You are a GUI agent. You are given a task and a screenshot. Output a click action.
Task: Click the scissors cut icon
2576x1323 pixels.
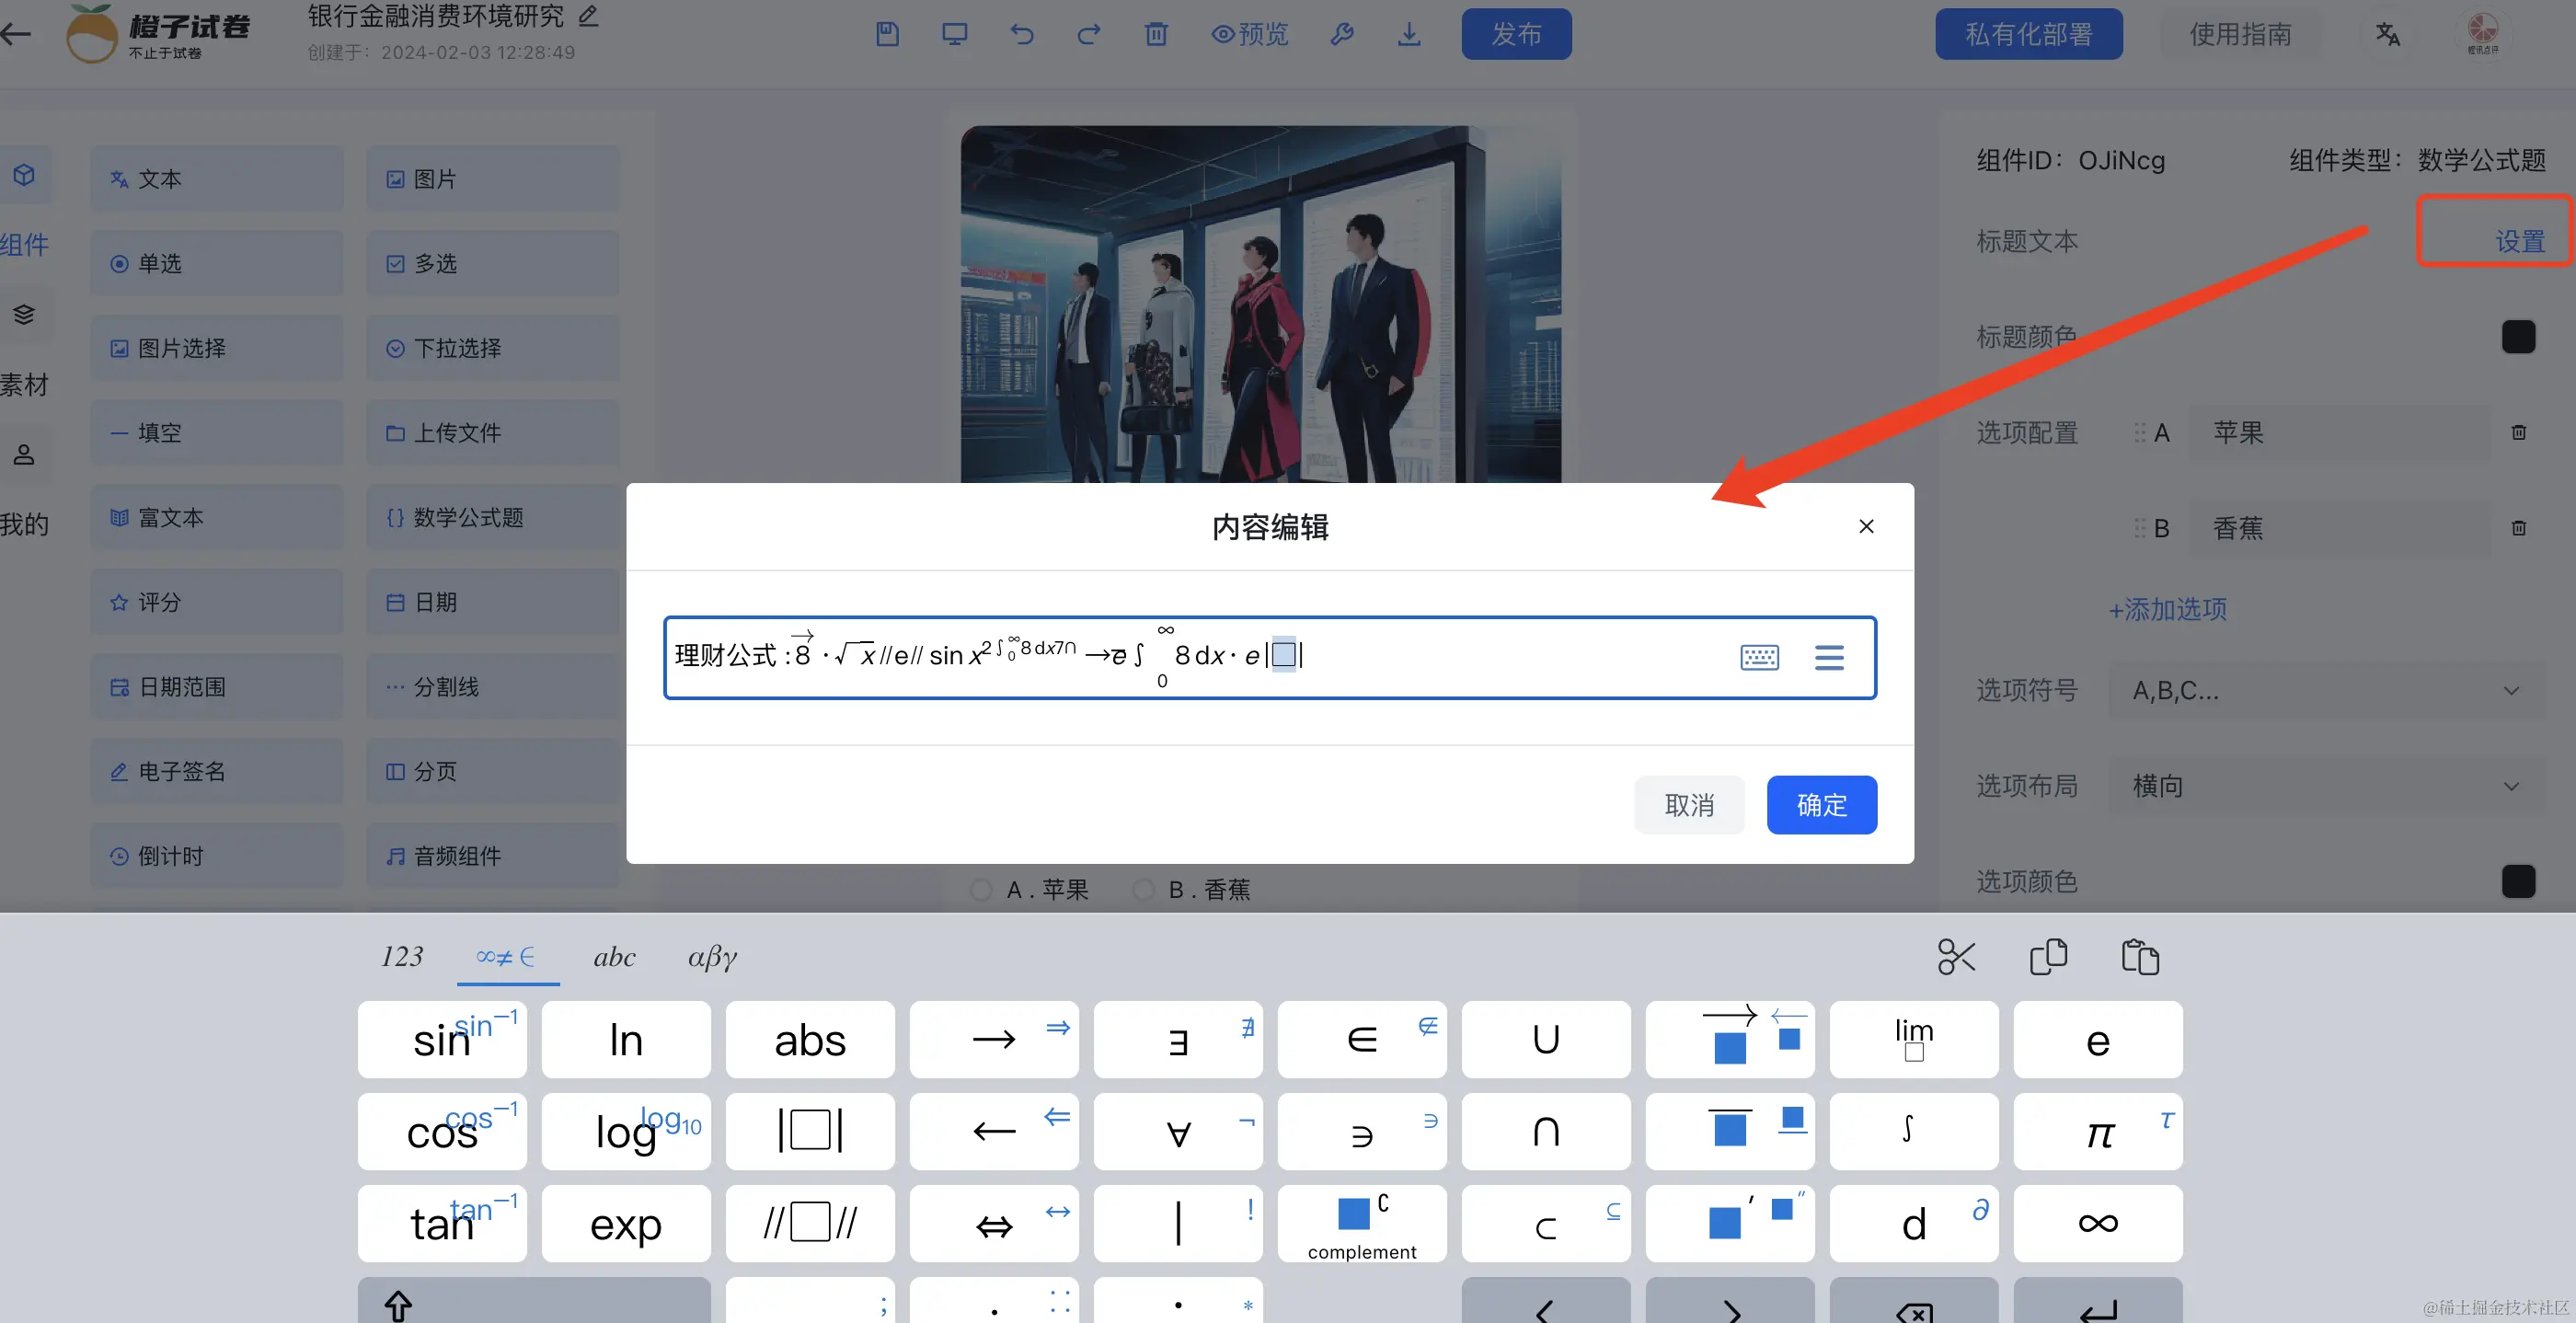[1956, 957]
